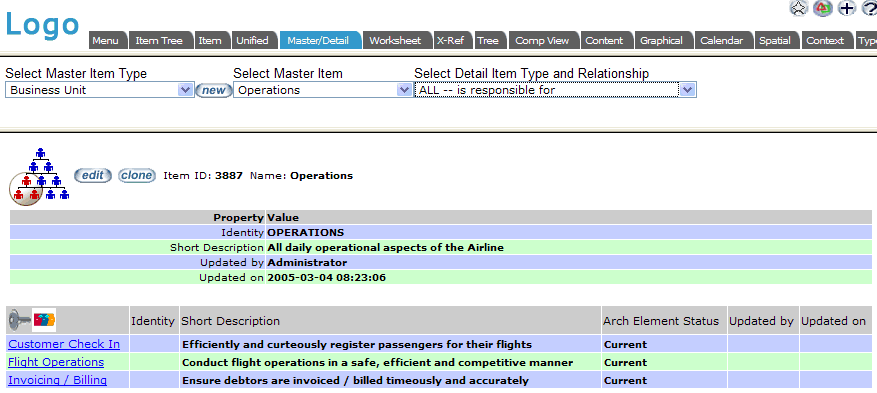The width and height of the screenshot is (877, 393).
Task: Open the 'ALL -- is responsible for' dropdown
Action: 555,90
